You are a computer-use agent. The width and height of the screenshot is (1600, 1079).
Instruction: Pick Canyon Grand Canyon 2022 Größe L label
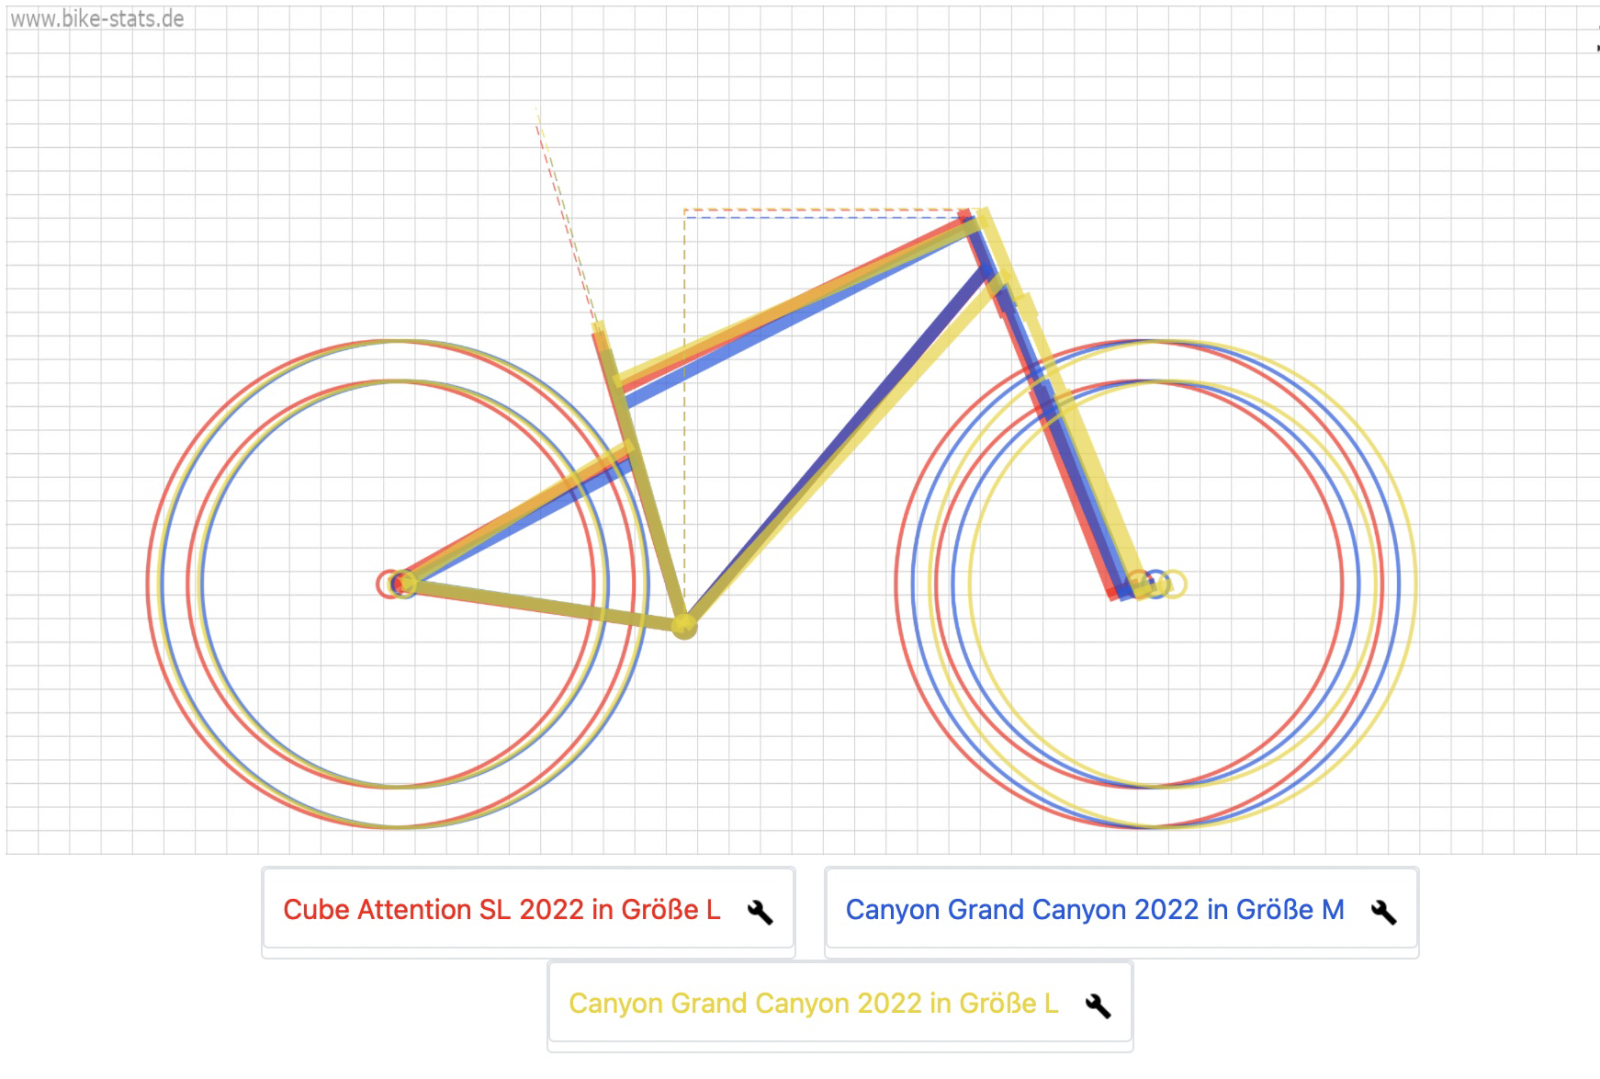[812, 1004]
